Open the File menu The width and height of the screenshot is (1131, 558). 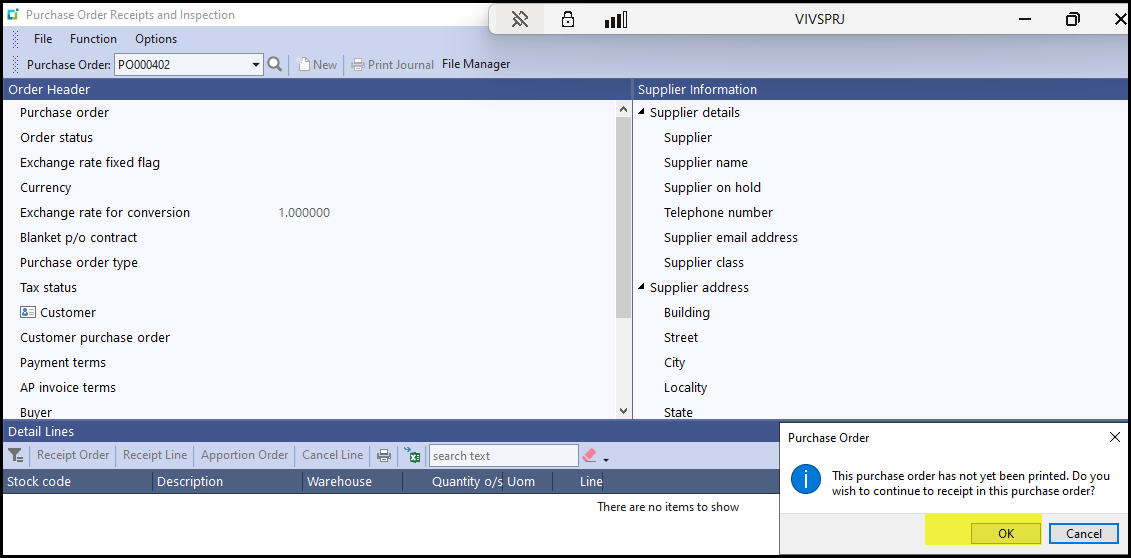tap(43, 39)
